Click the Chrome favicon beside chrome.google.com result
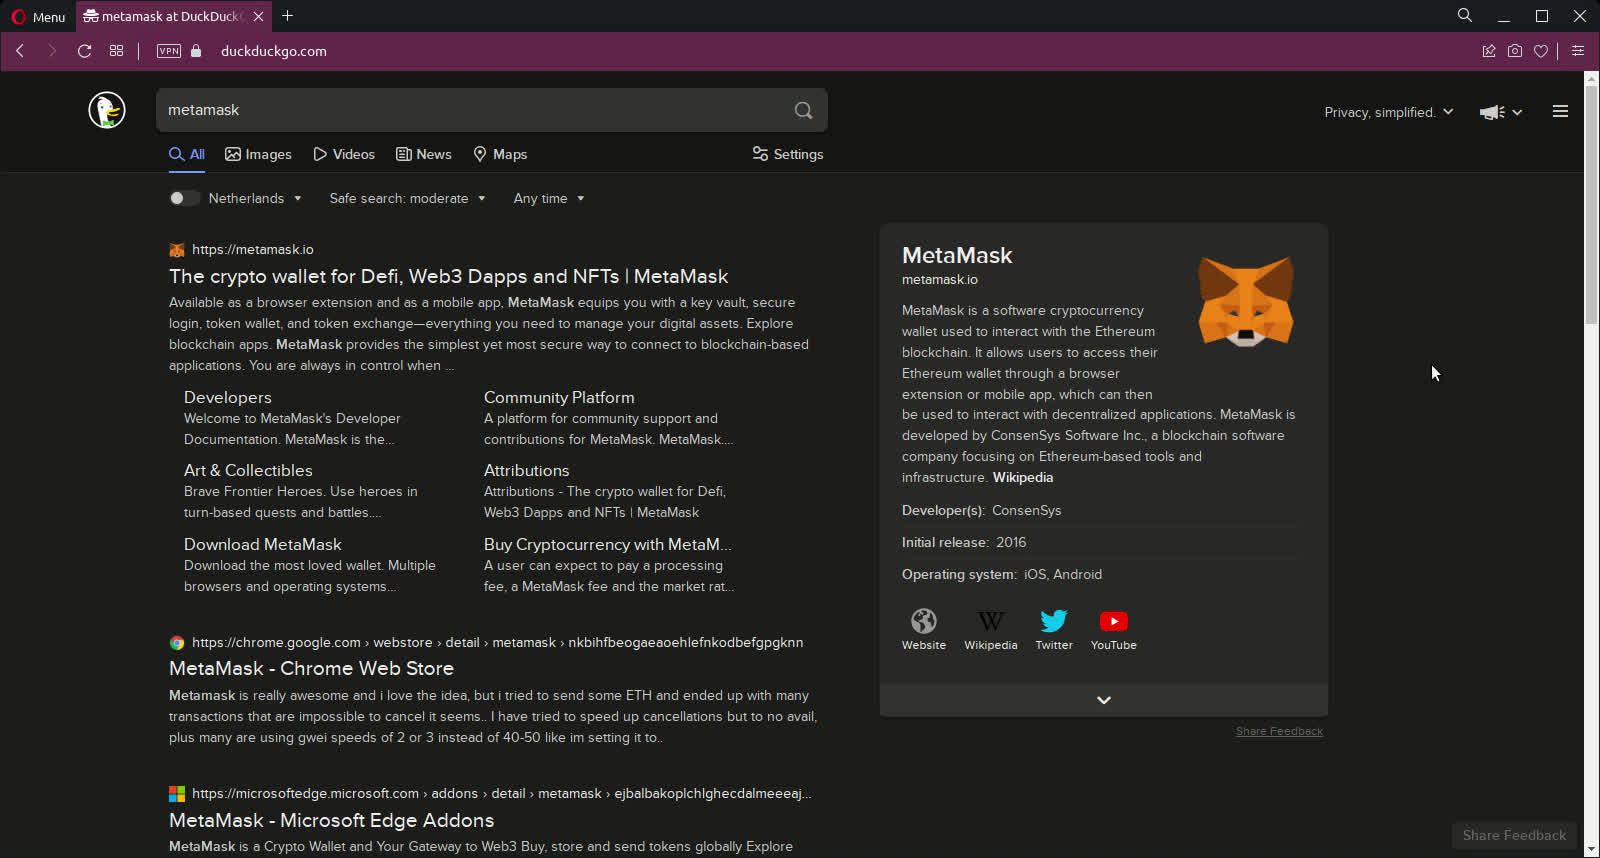This screenshot has width=1600, height=858. coord(177,643)
